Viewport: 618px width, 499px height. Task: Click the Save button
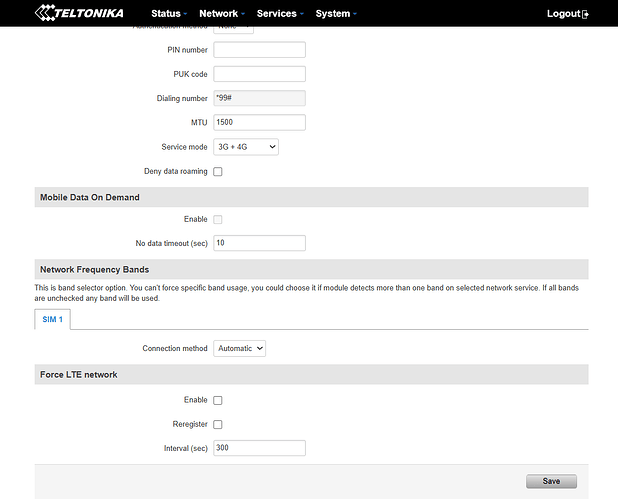[x=551, y=481]
